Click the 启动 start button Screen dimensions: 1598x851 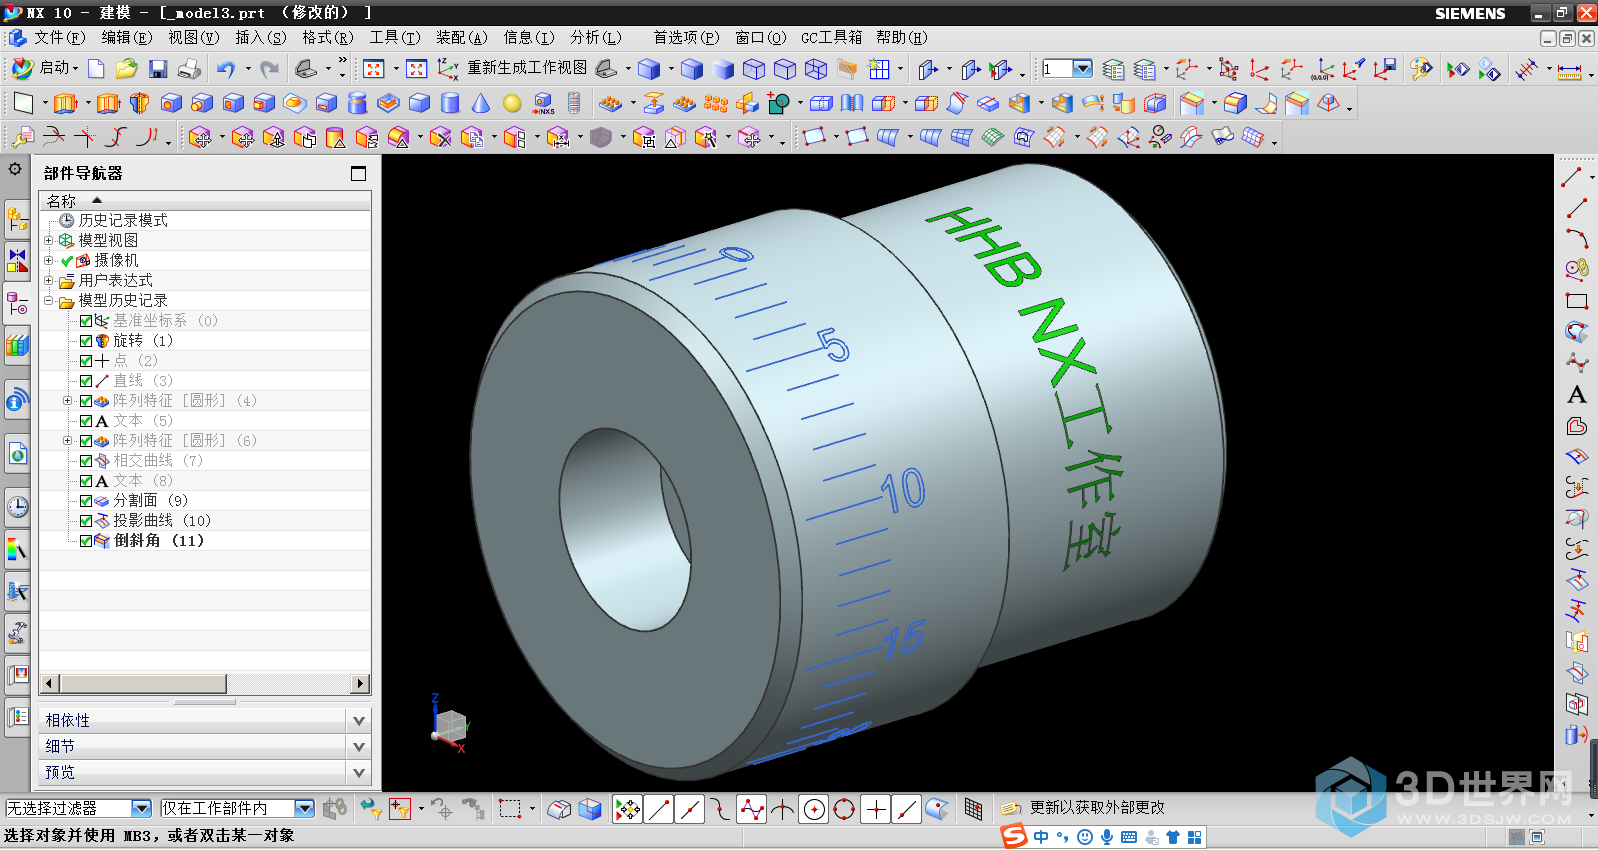44,68
